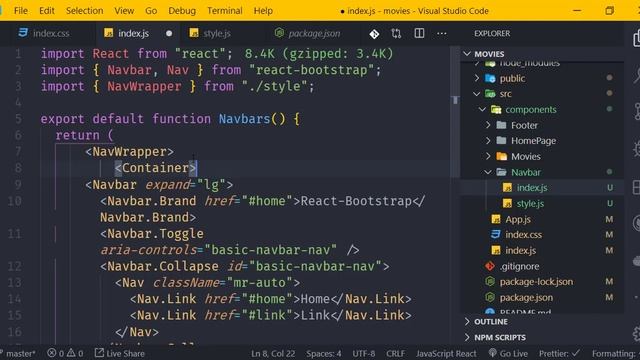Open the Help menu
This screenshot has width=640, height=360.
point(263,11)
